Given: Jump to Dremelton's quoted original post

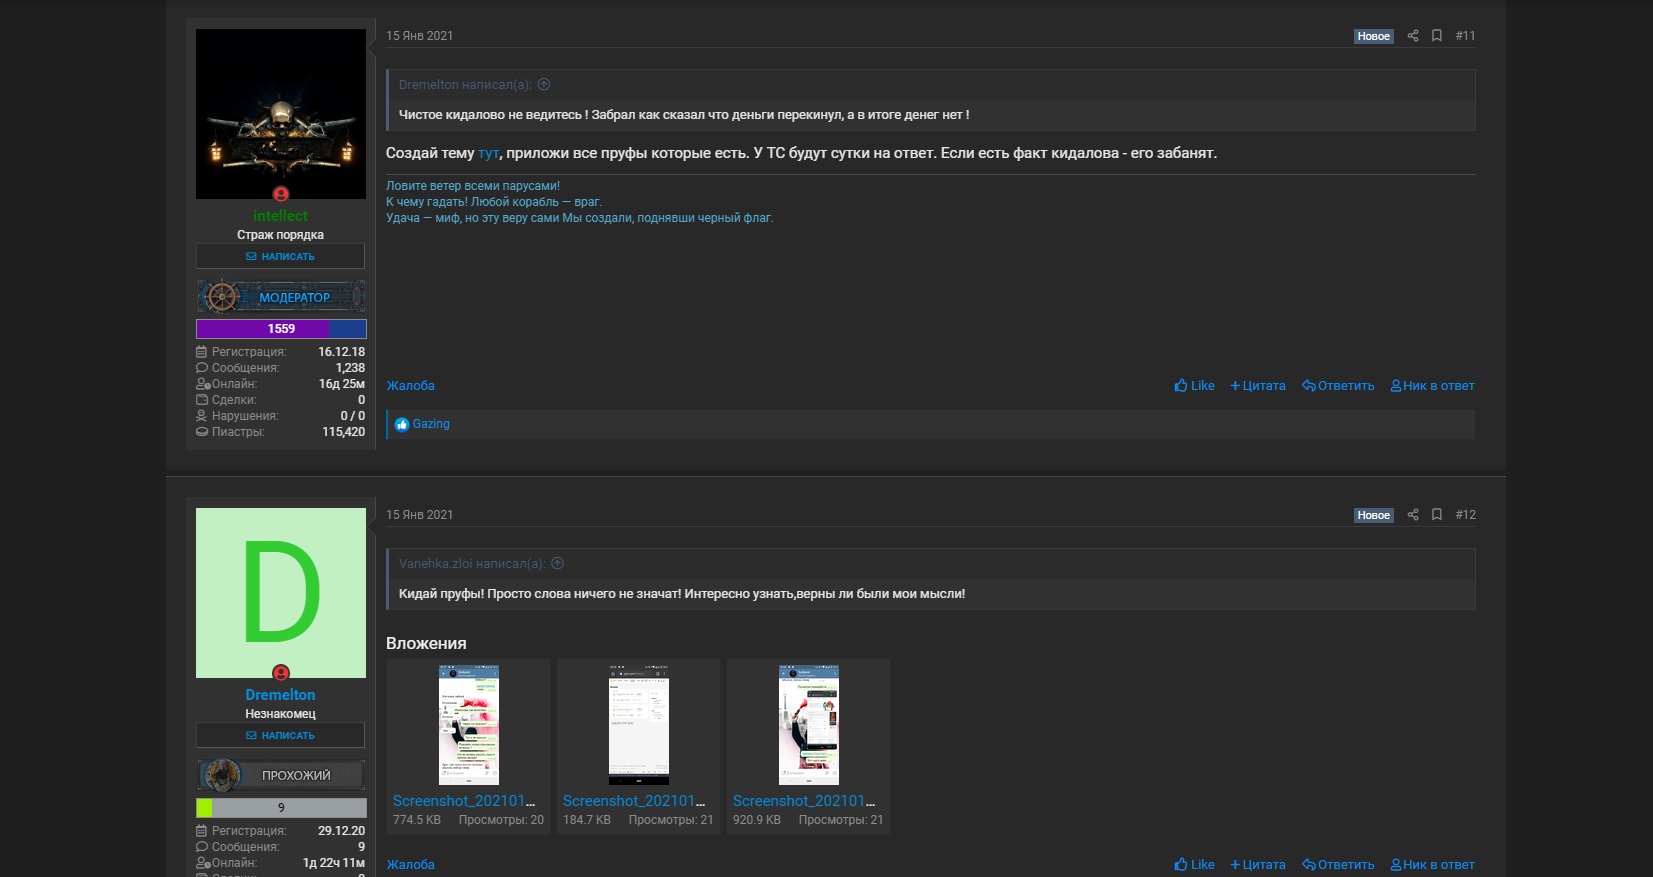Looking at the screenshot, I should (x=544, y=85).
